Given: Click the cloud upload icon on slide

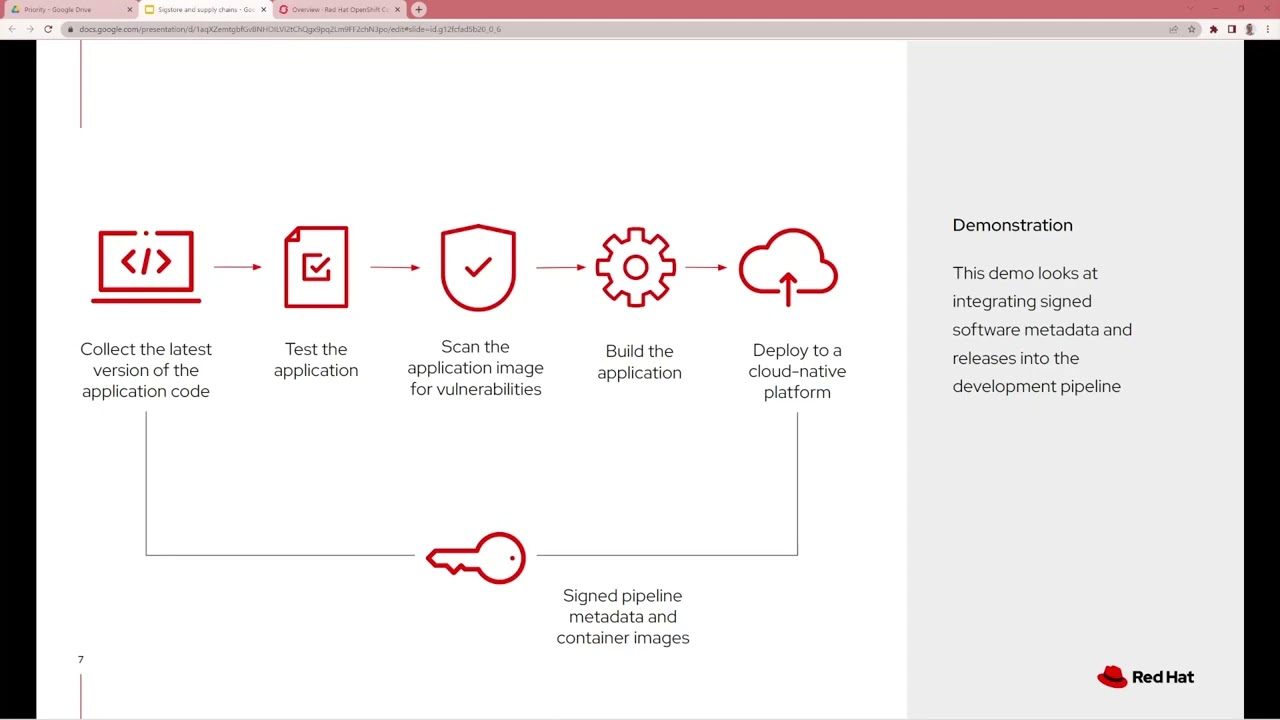Looking at the screenshot, I should [x=788, y=267].
